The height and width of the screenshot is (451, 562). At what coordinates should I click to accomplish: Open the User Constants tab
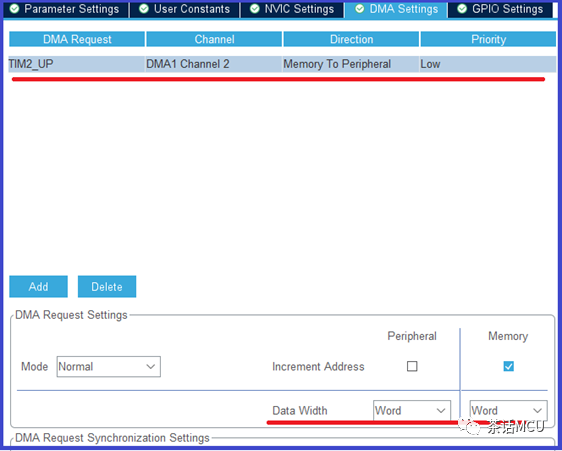click(x=185, y=9)
